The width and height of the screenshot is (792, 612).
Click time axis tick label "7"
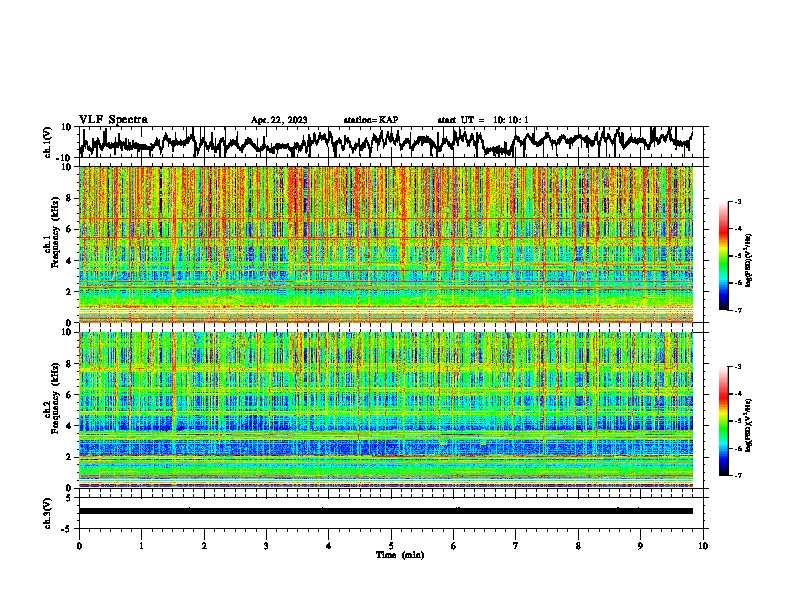(x=516, y=546)
